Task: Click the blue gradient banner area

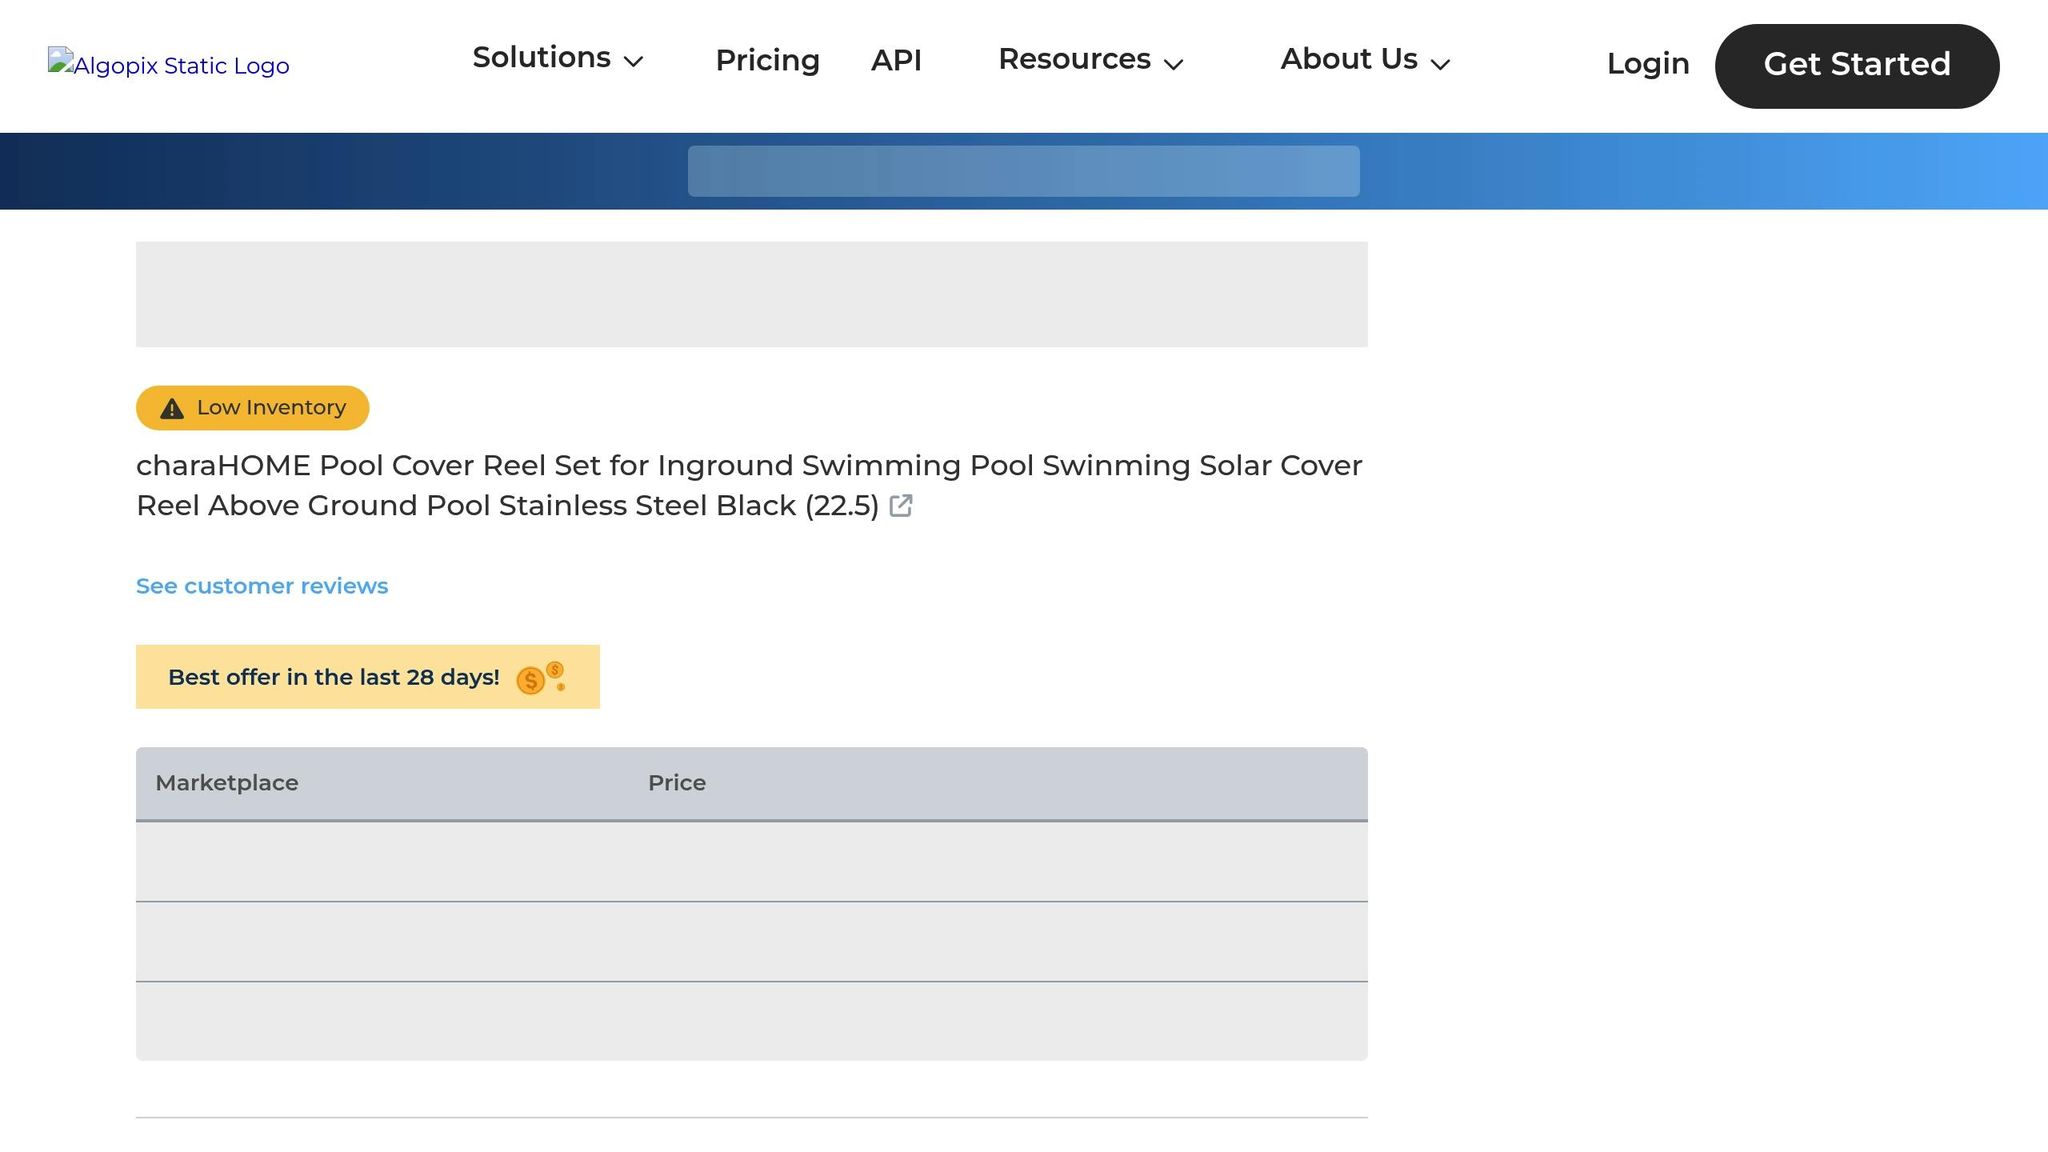Action: (x=1024, y=170)
